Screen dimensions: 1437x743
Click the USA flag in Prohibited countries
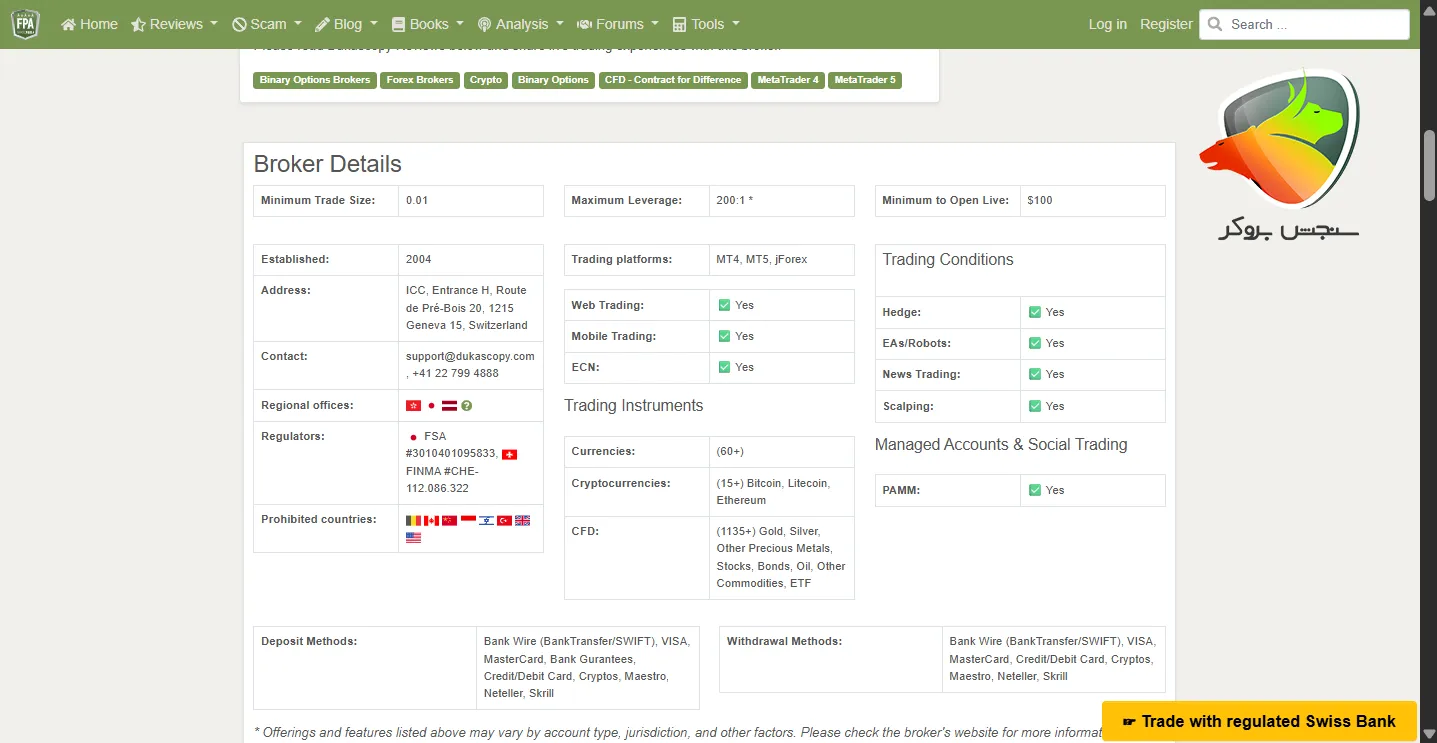tap(413, 538)
